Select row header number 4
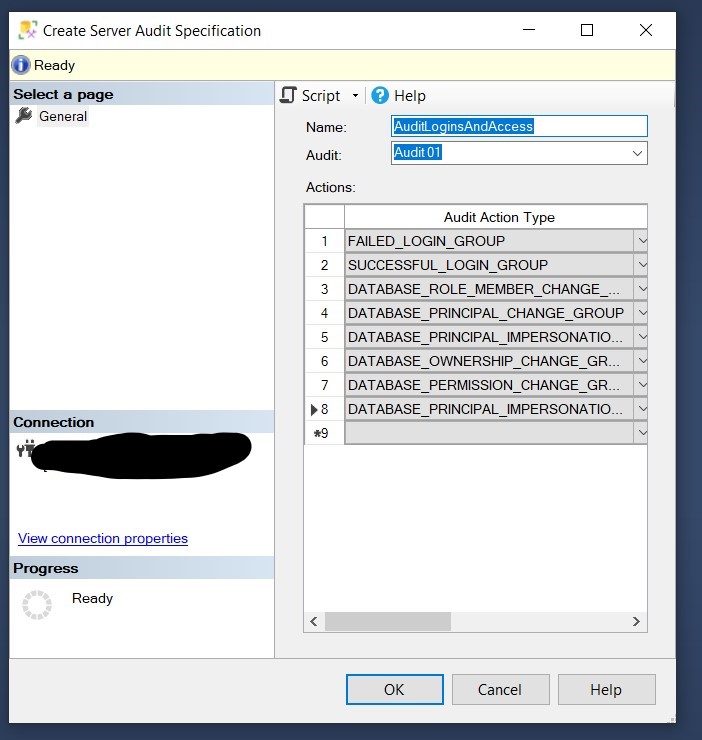 [x=324, y=313]
